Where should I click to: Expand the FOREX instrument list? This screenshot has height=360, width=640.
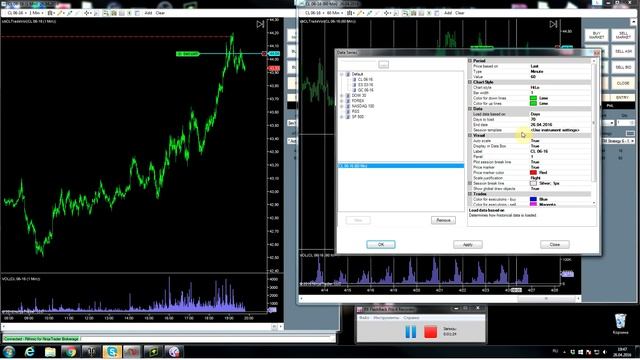342,101
